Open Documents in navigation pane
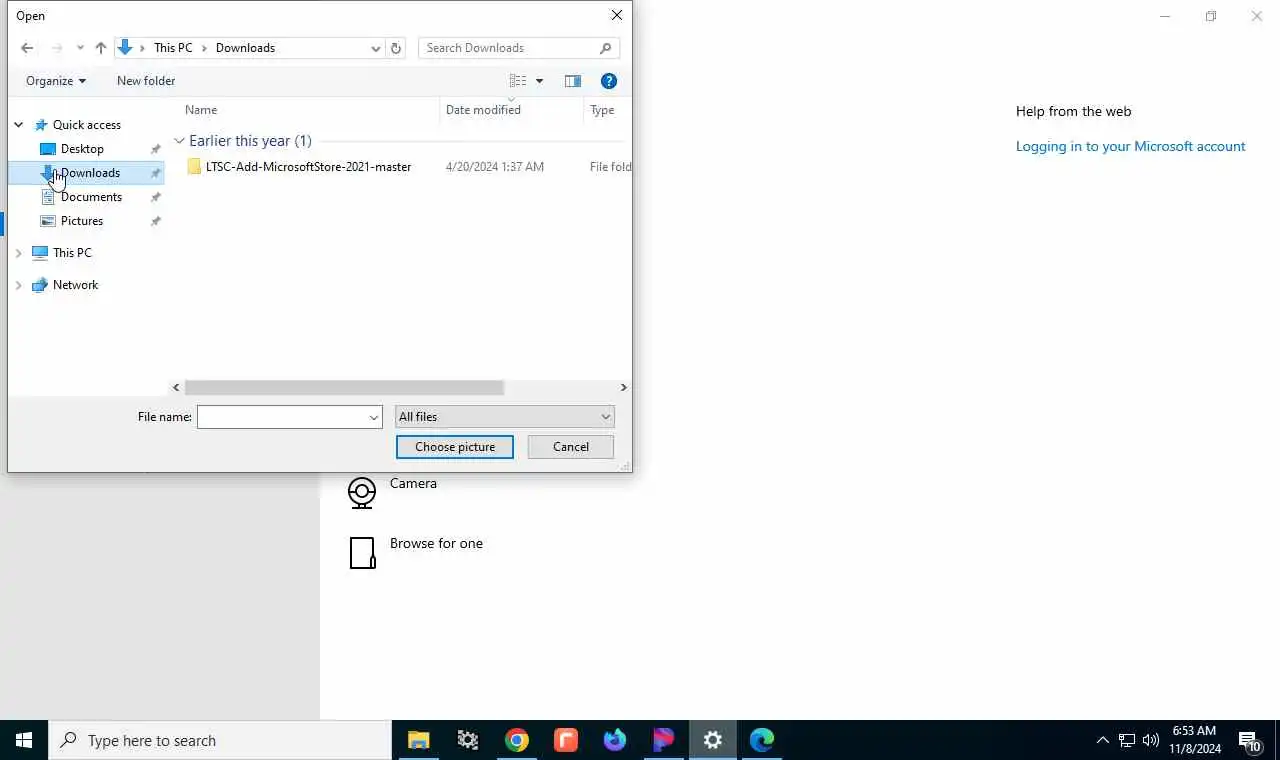The image size is (1280, 760). [91, 197]
